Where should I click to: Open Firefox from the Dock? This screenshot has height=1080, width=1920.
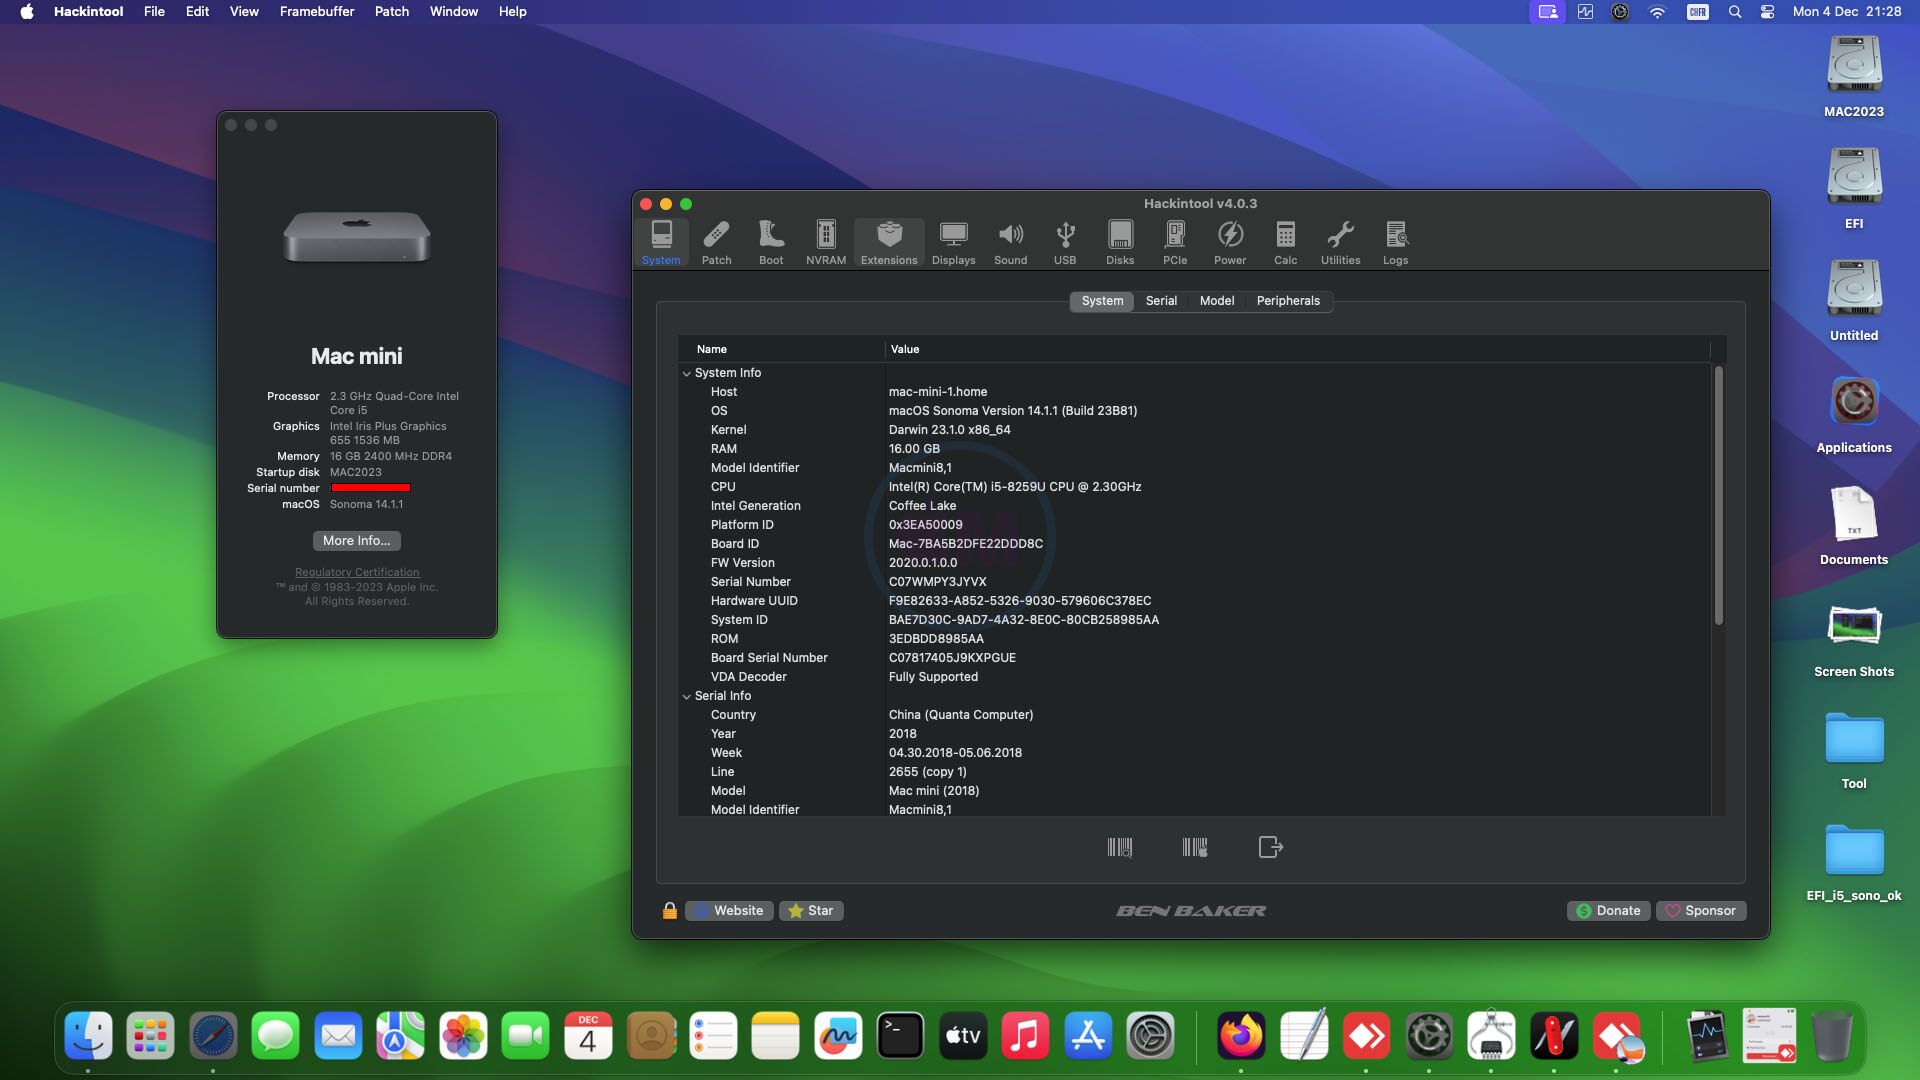click(x=1241, y=1036)
